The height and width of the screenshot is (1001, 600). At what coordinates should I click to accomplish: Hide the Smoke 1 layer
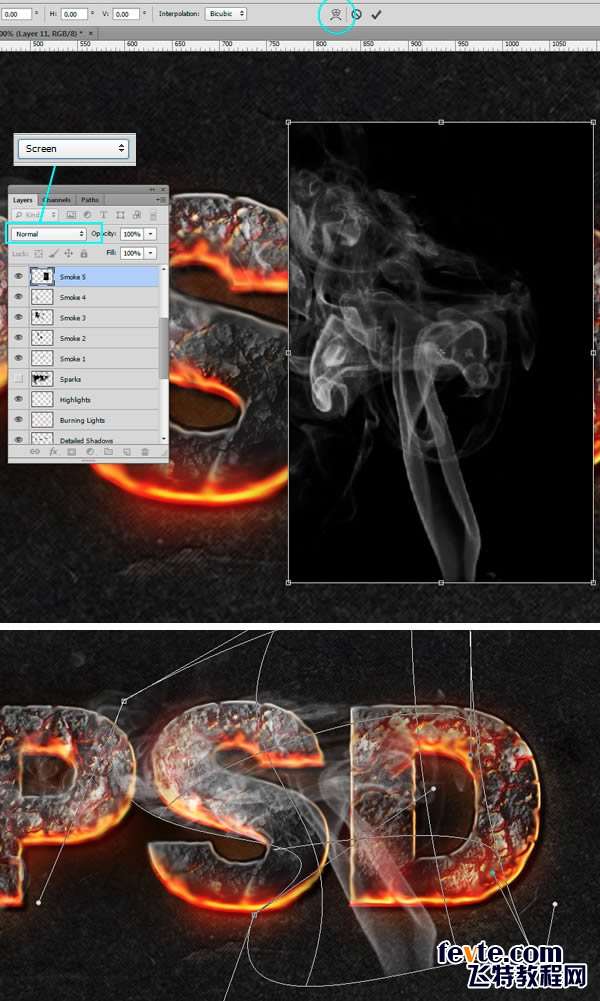[x=19, y=358]
